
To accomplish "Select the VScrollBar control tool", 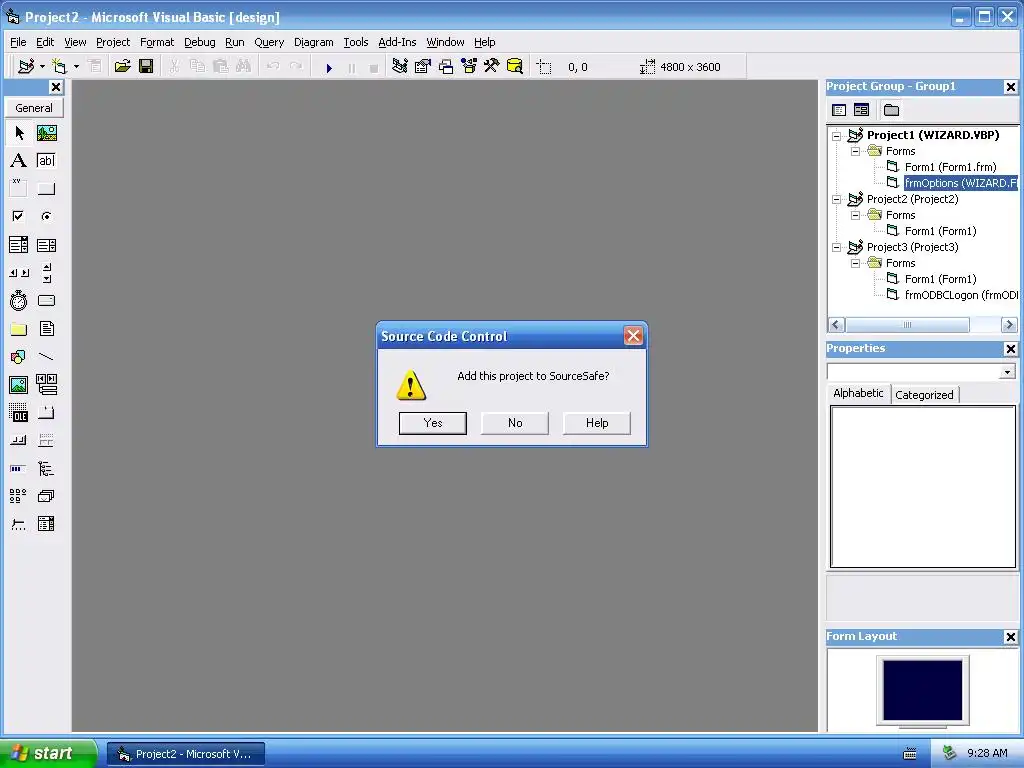I will [46, 273].
